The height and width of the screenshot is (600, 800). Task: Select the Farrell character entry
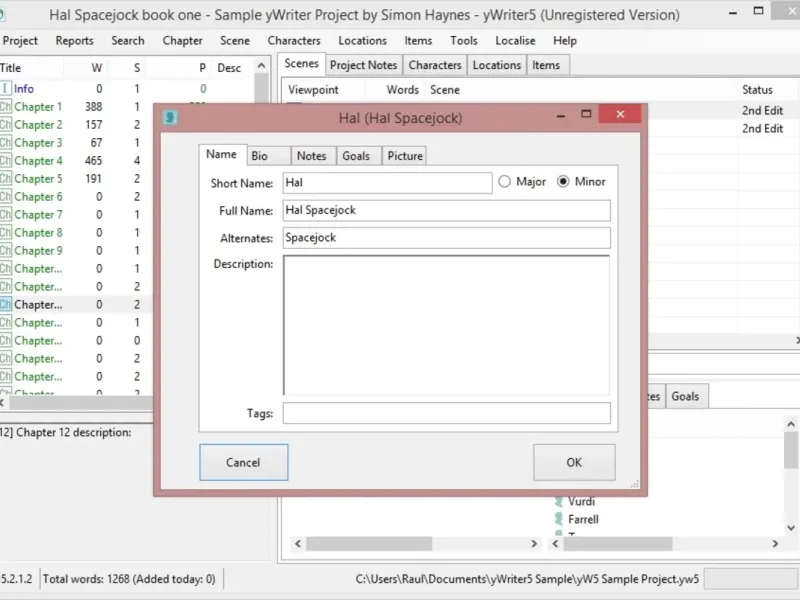583,519
